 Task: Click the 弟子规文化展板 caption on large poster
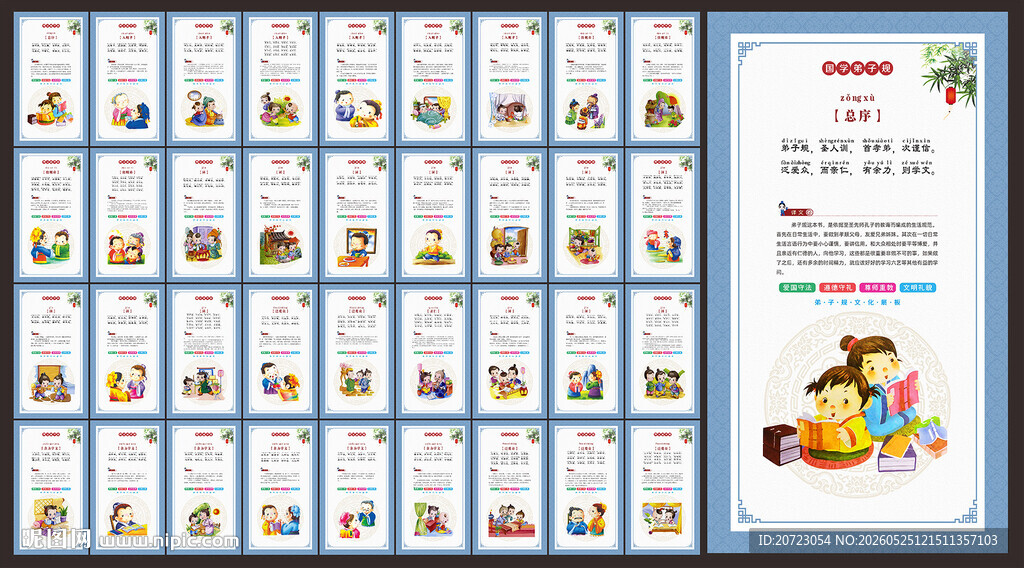(x=857, y=302)
